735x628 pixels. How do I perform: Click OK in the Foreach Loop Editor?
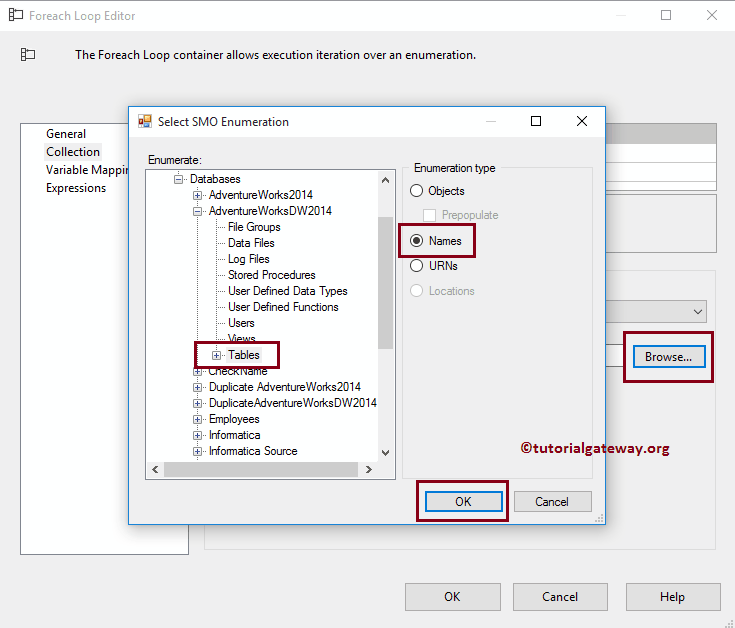pyautogui.click(x=452, y=597)
